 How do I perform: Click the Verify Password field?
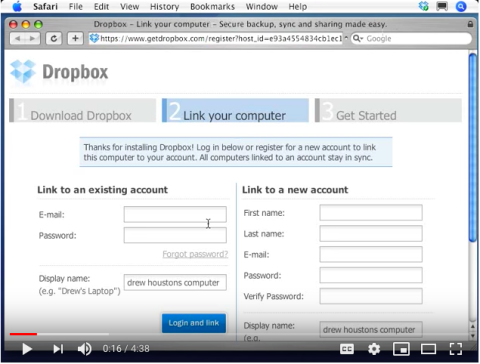click(371, 296)
